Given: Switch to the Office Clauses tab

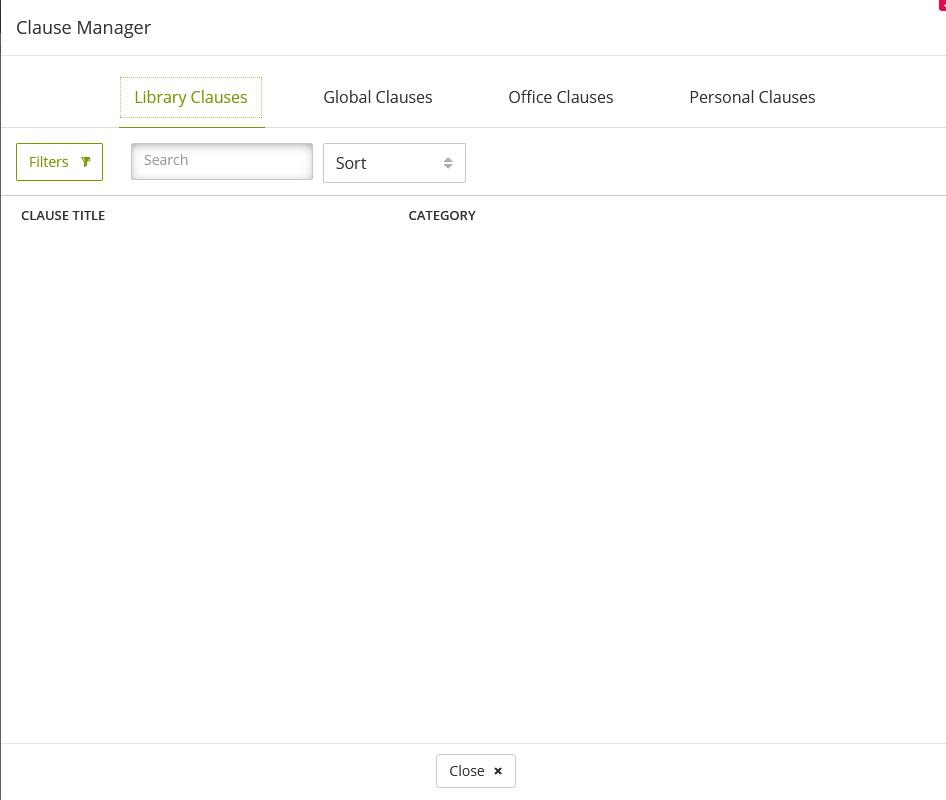Looking at the screenshot, I should pos(560,97).
